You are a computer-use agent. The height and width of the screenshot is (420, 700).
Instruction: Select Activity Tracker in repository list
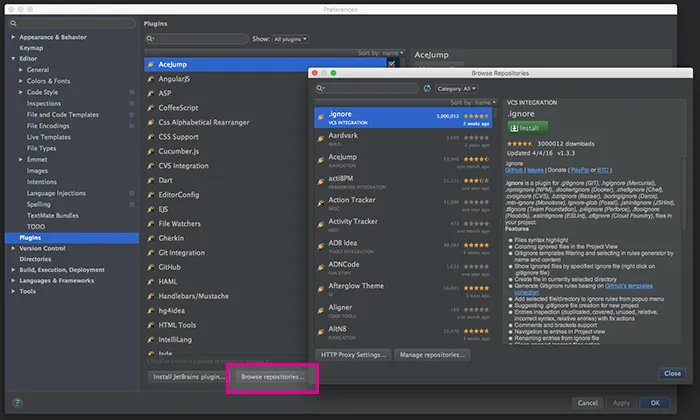coord(403,225)
